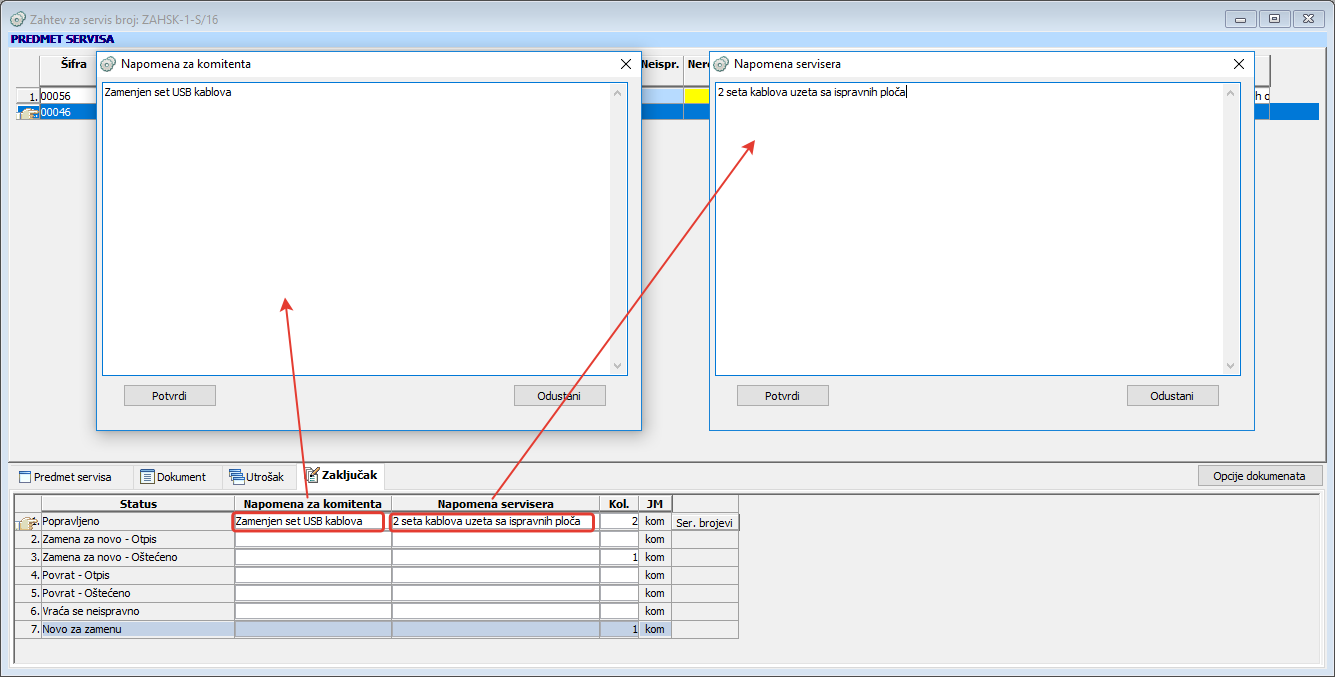Click the Napomena servisera dialog title icon
This screenshot has width=1335, height=677.
(721, 64)
